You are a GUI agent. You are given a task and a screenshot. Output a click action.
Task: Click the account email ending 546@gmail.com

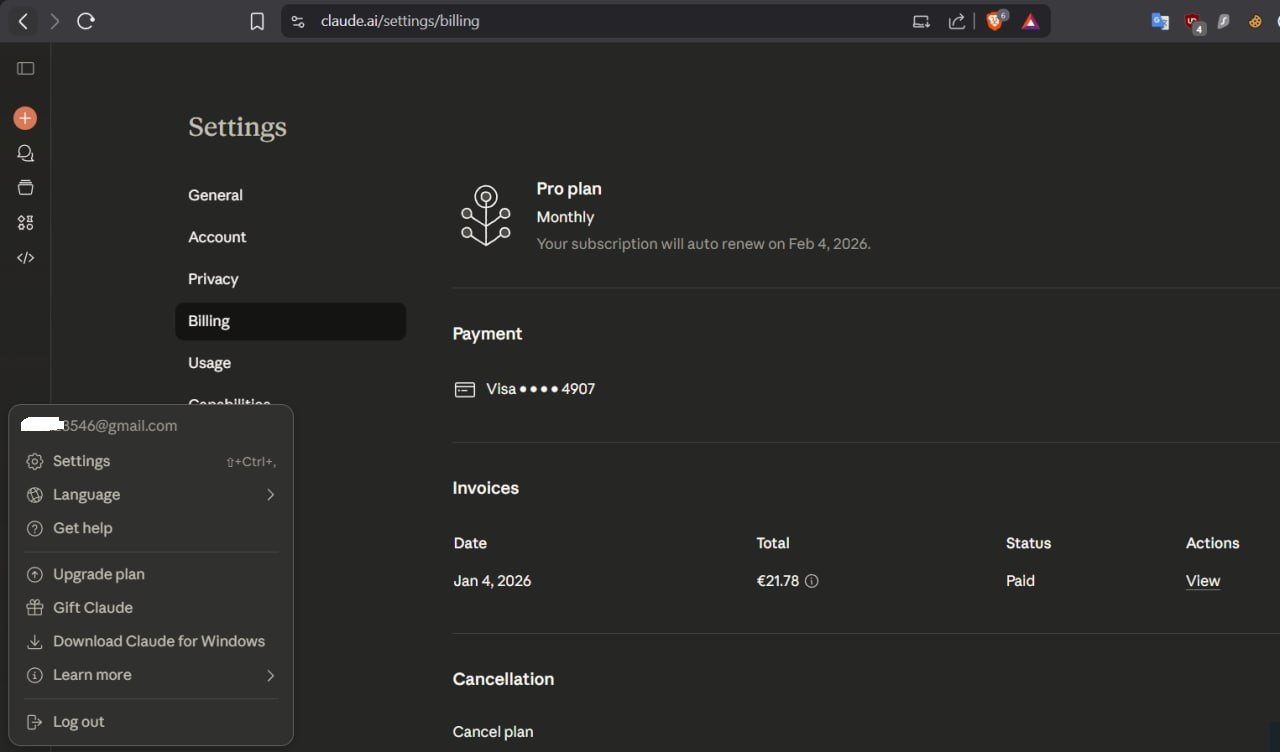99,426
